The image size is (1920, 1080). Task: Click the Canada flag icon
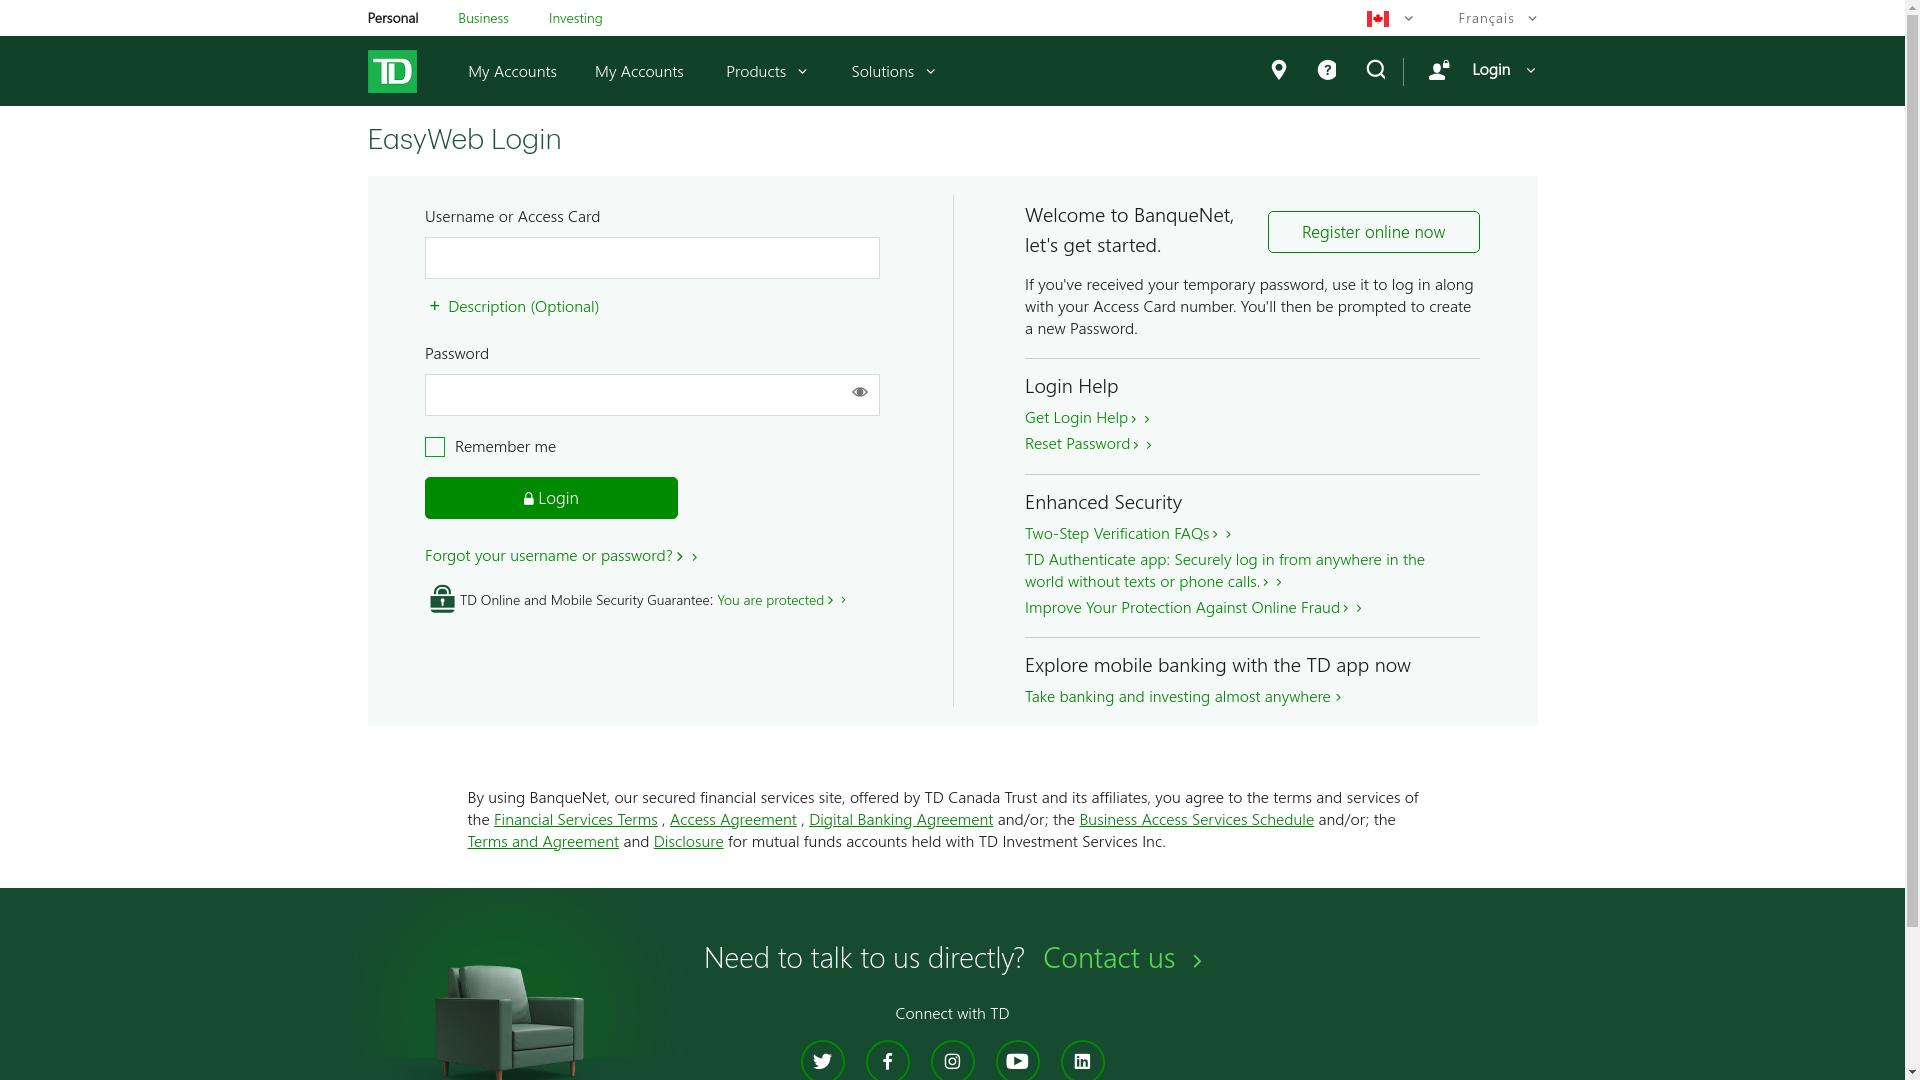click(x=1378, y=18)
